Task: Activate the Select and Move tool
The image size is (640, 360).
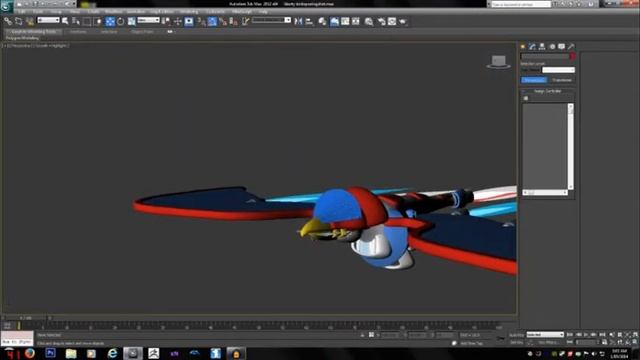Action: 110,21
